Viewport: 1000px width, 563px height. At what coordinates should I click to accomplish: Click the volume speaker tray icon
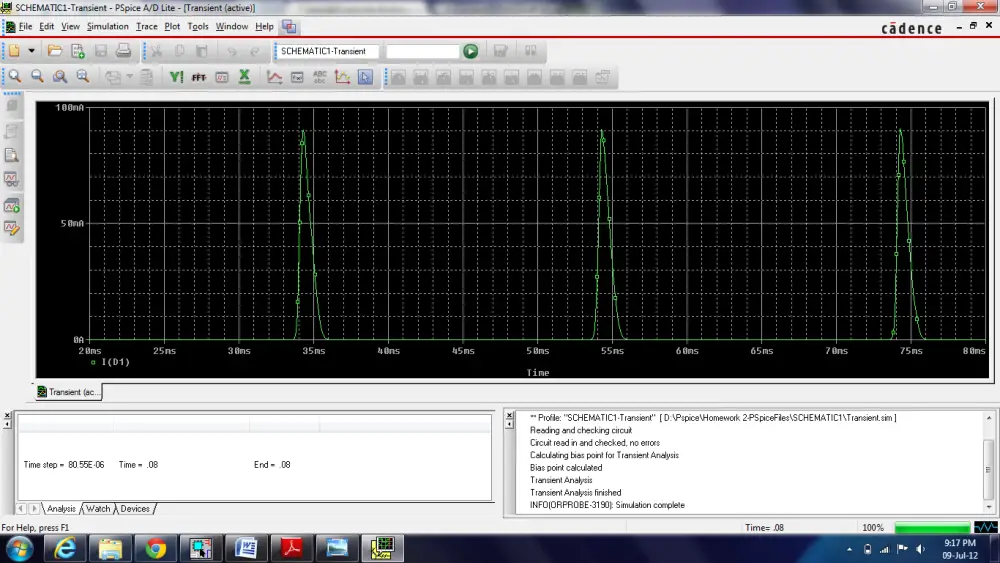pyautogui.click(x=920, y=549)
